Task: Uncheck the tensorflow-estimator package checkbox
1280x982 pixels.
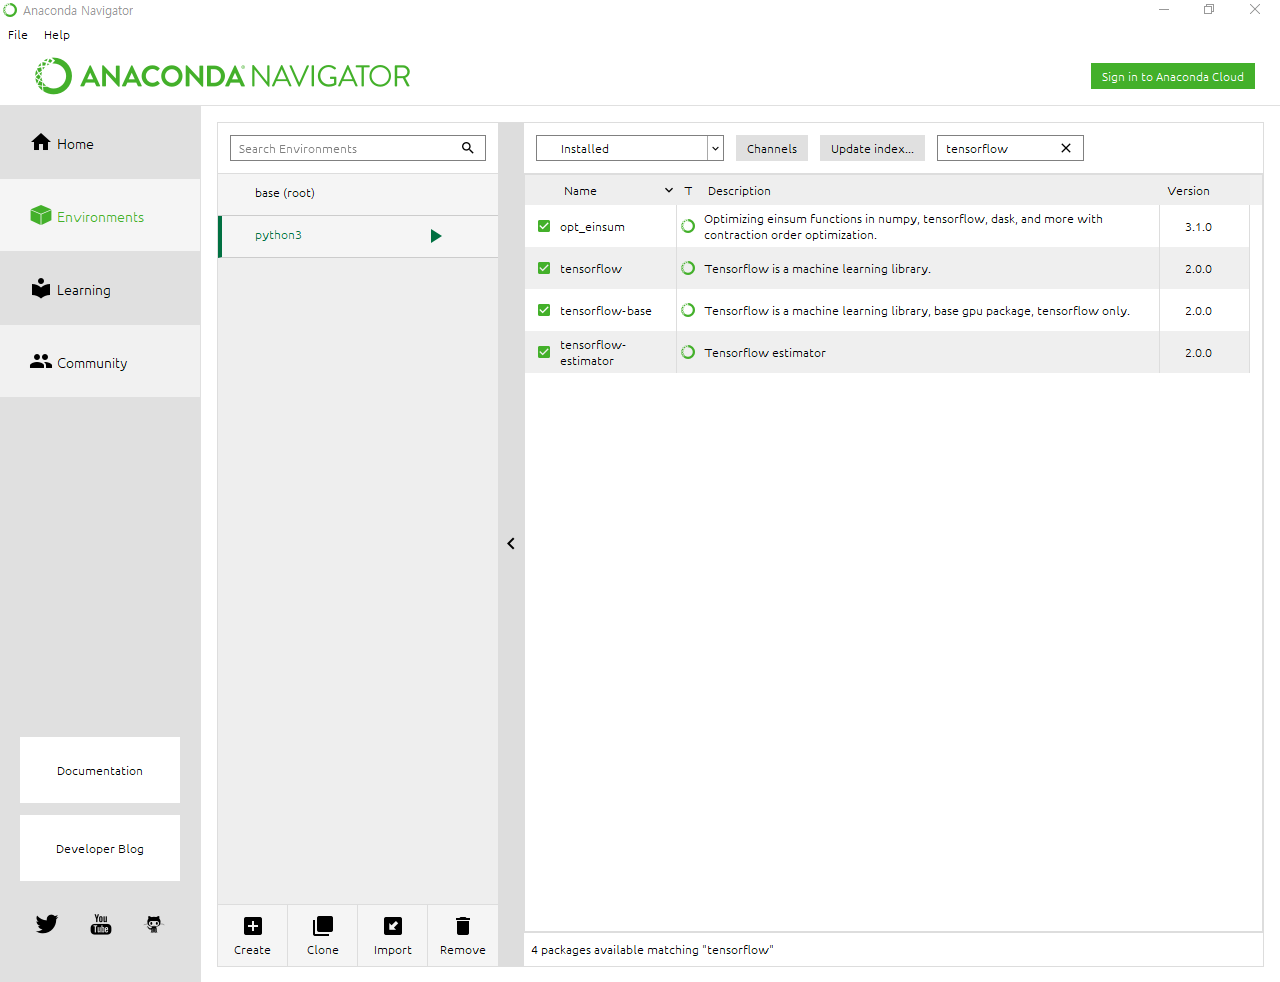Action: click(x=544, y=352)
